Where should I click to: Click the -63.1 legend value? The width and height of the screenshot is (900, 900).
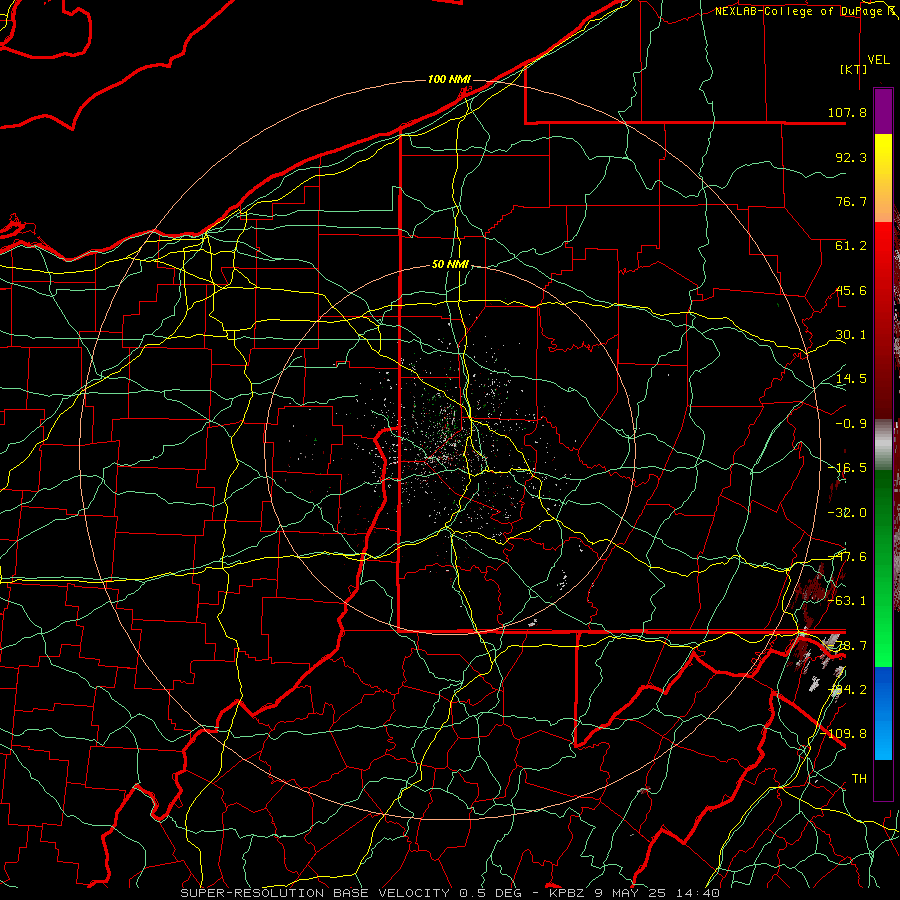pyautogui.click(x=847, y=601)
